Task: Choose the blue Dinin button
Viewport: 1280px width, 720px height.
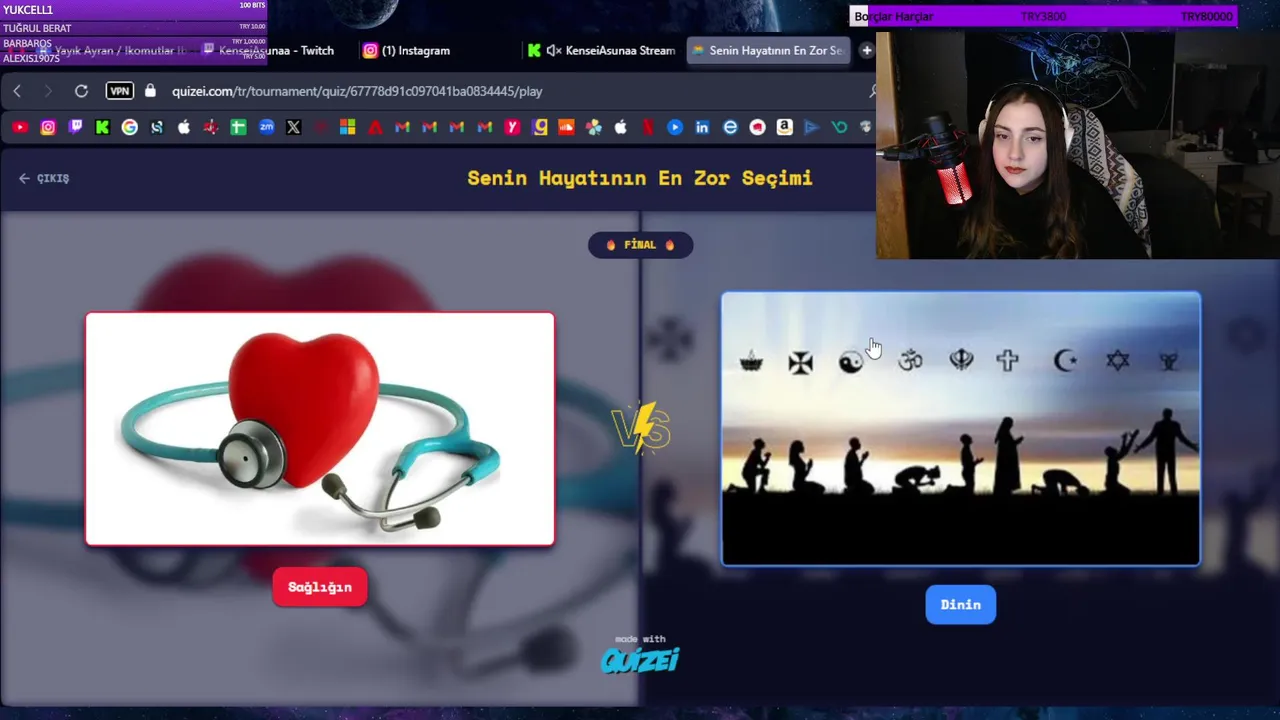Action: click(961, 604)
